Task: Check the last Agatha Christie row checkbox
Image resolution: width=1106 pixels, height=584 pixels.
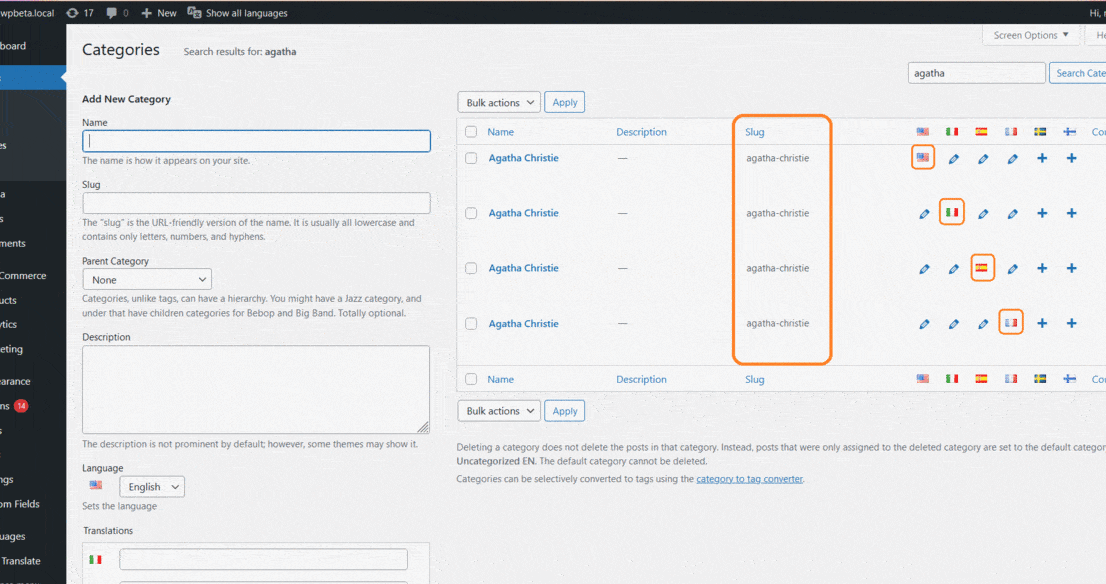Action: (471, 323)
